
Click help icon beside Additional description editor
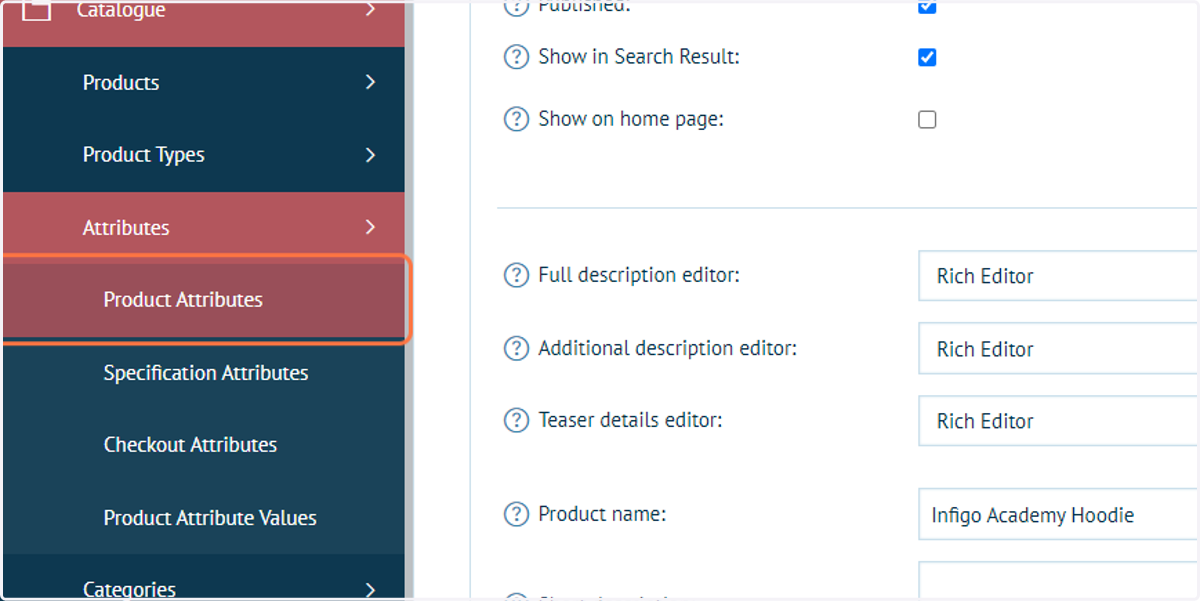tap(515, 348)
